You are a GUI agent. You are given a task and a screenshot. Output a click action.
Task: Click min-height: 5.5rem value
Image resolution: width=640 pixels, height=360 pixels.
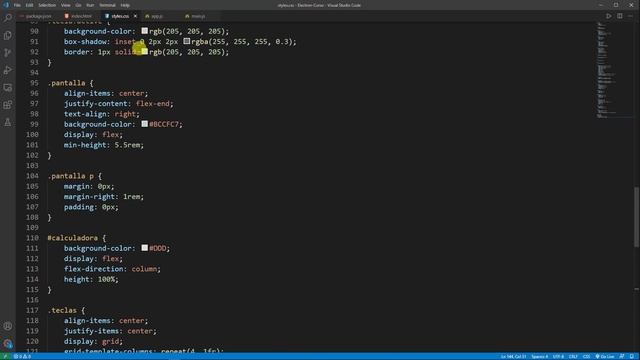point(129,145)
